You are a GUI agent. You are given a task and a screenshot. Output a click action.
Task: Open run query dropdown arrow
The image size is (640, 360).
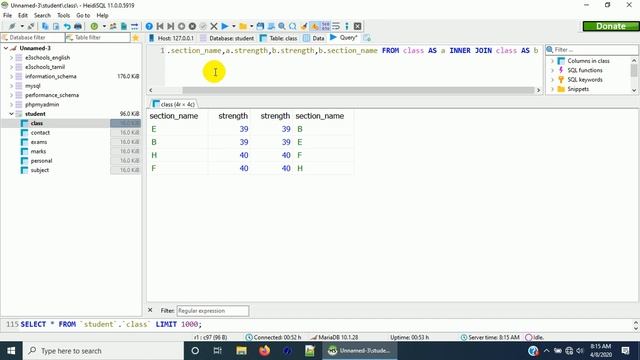[234, 26]
